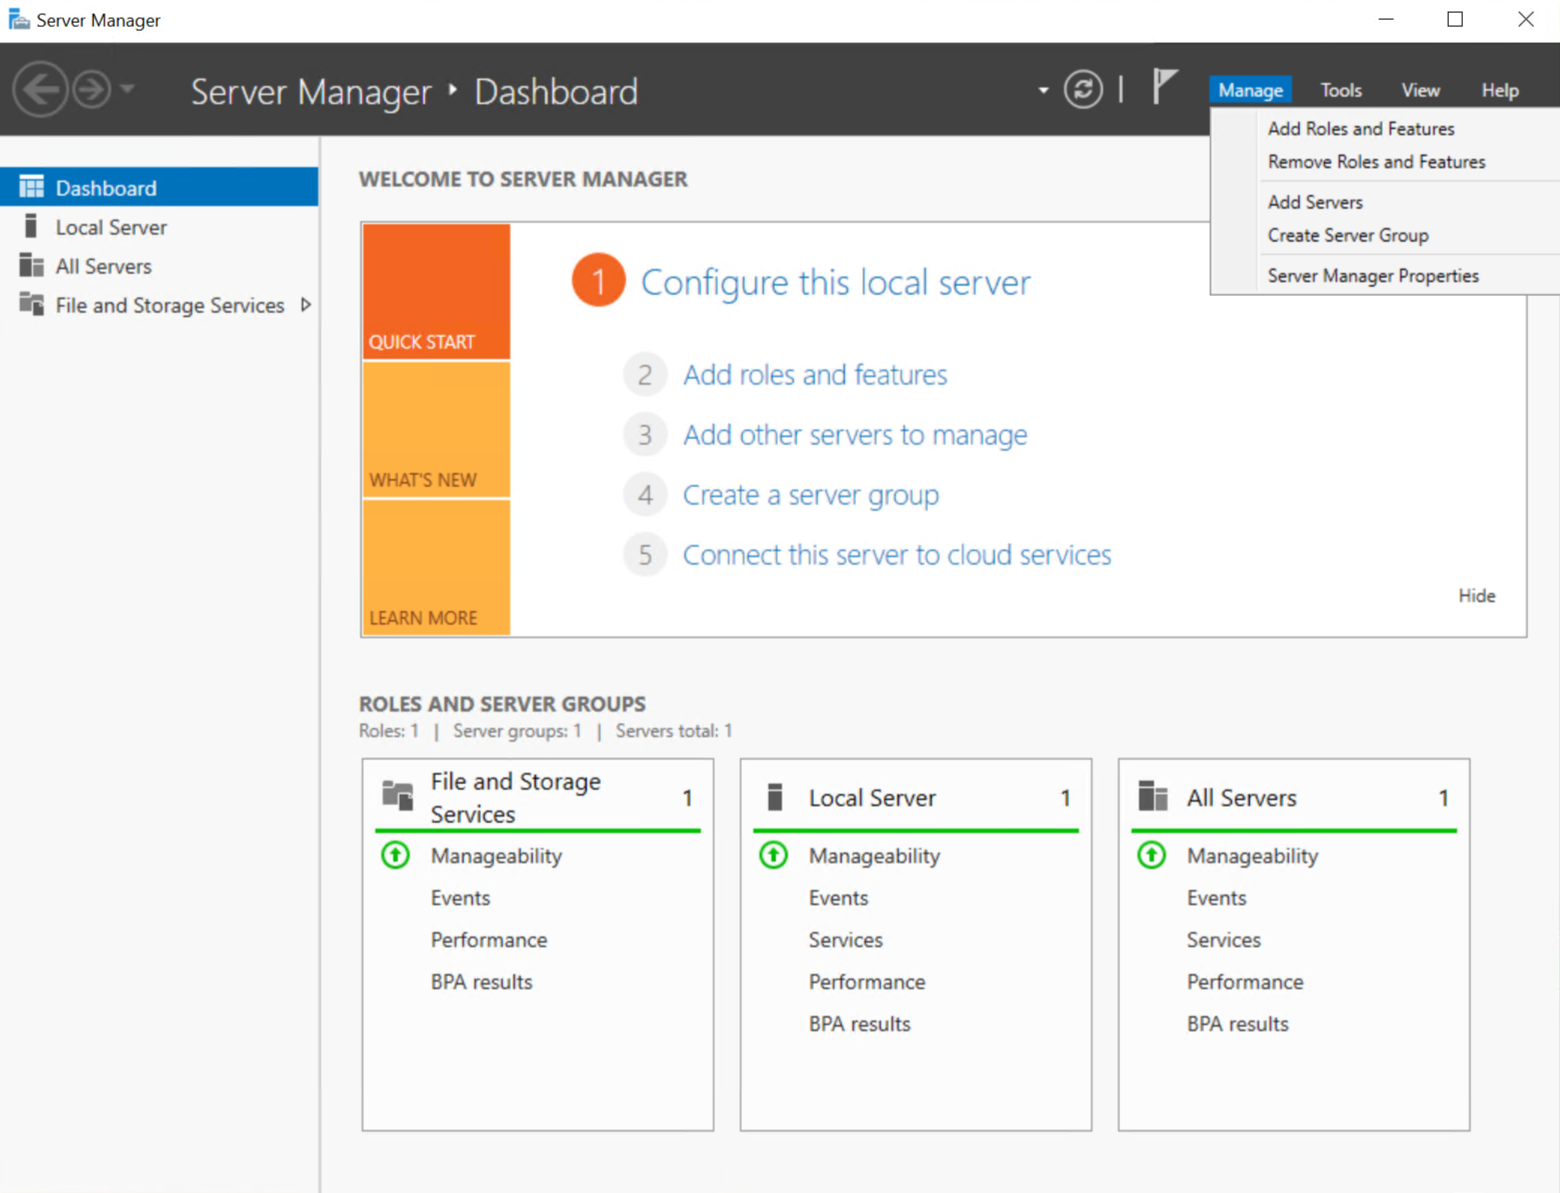1560x1193 pixels.
Task: Open the View menu
Action: click(1420, 90)
